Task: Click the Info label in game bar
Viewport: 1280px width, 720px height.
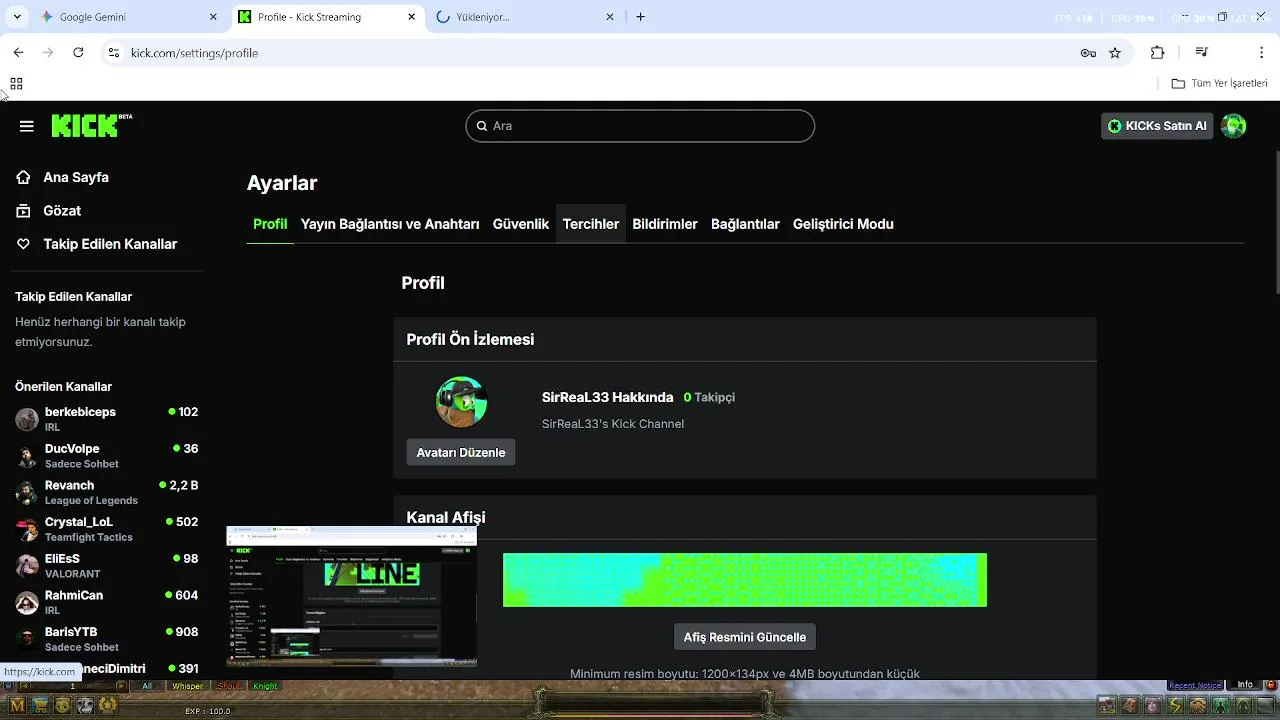Action: (1245, 685)
